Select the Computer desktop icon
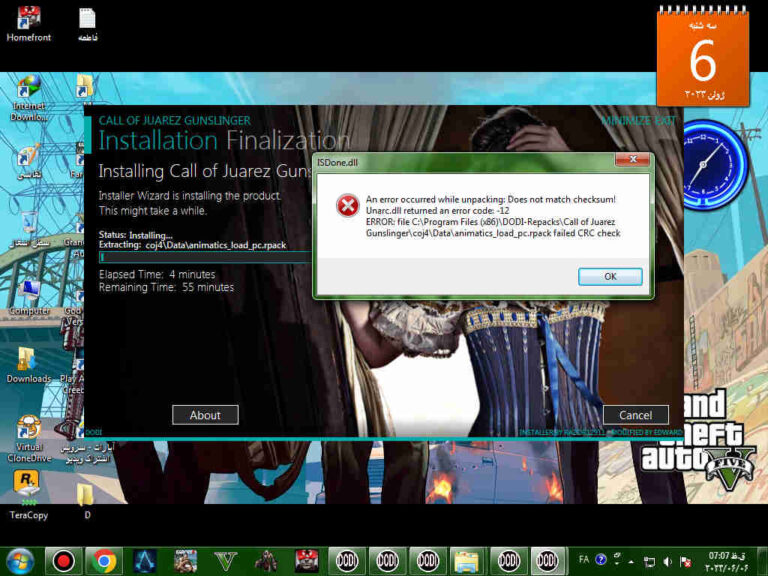The height and width of the screenshot is (576, 768). [29, 292]
